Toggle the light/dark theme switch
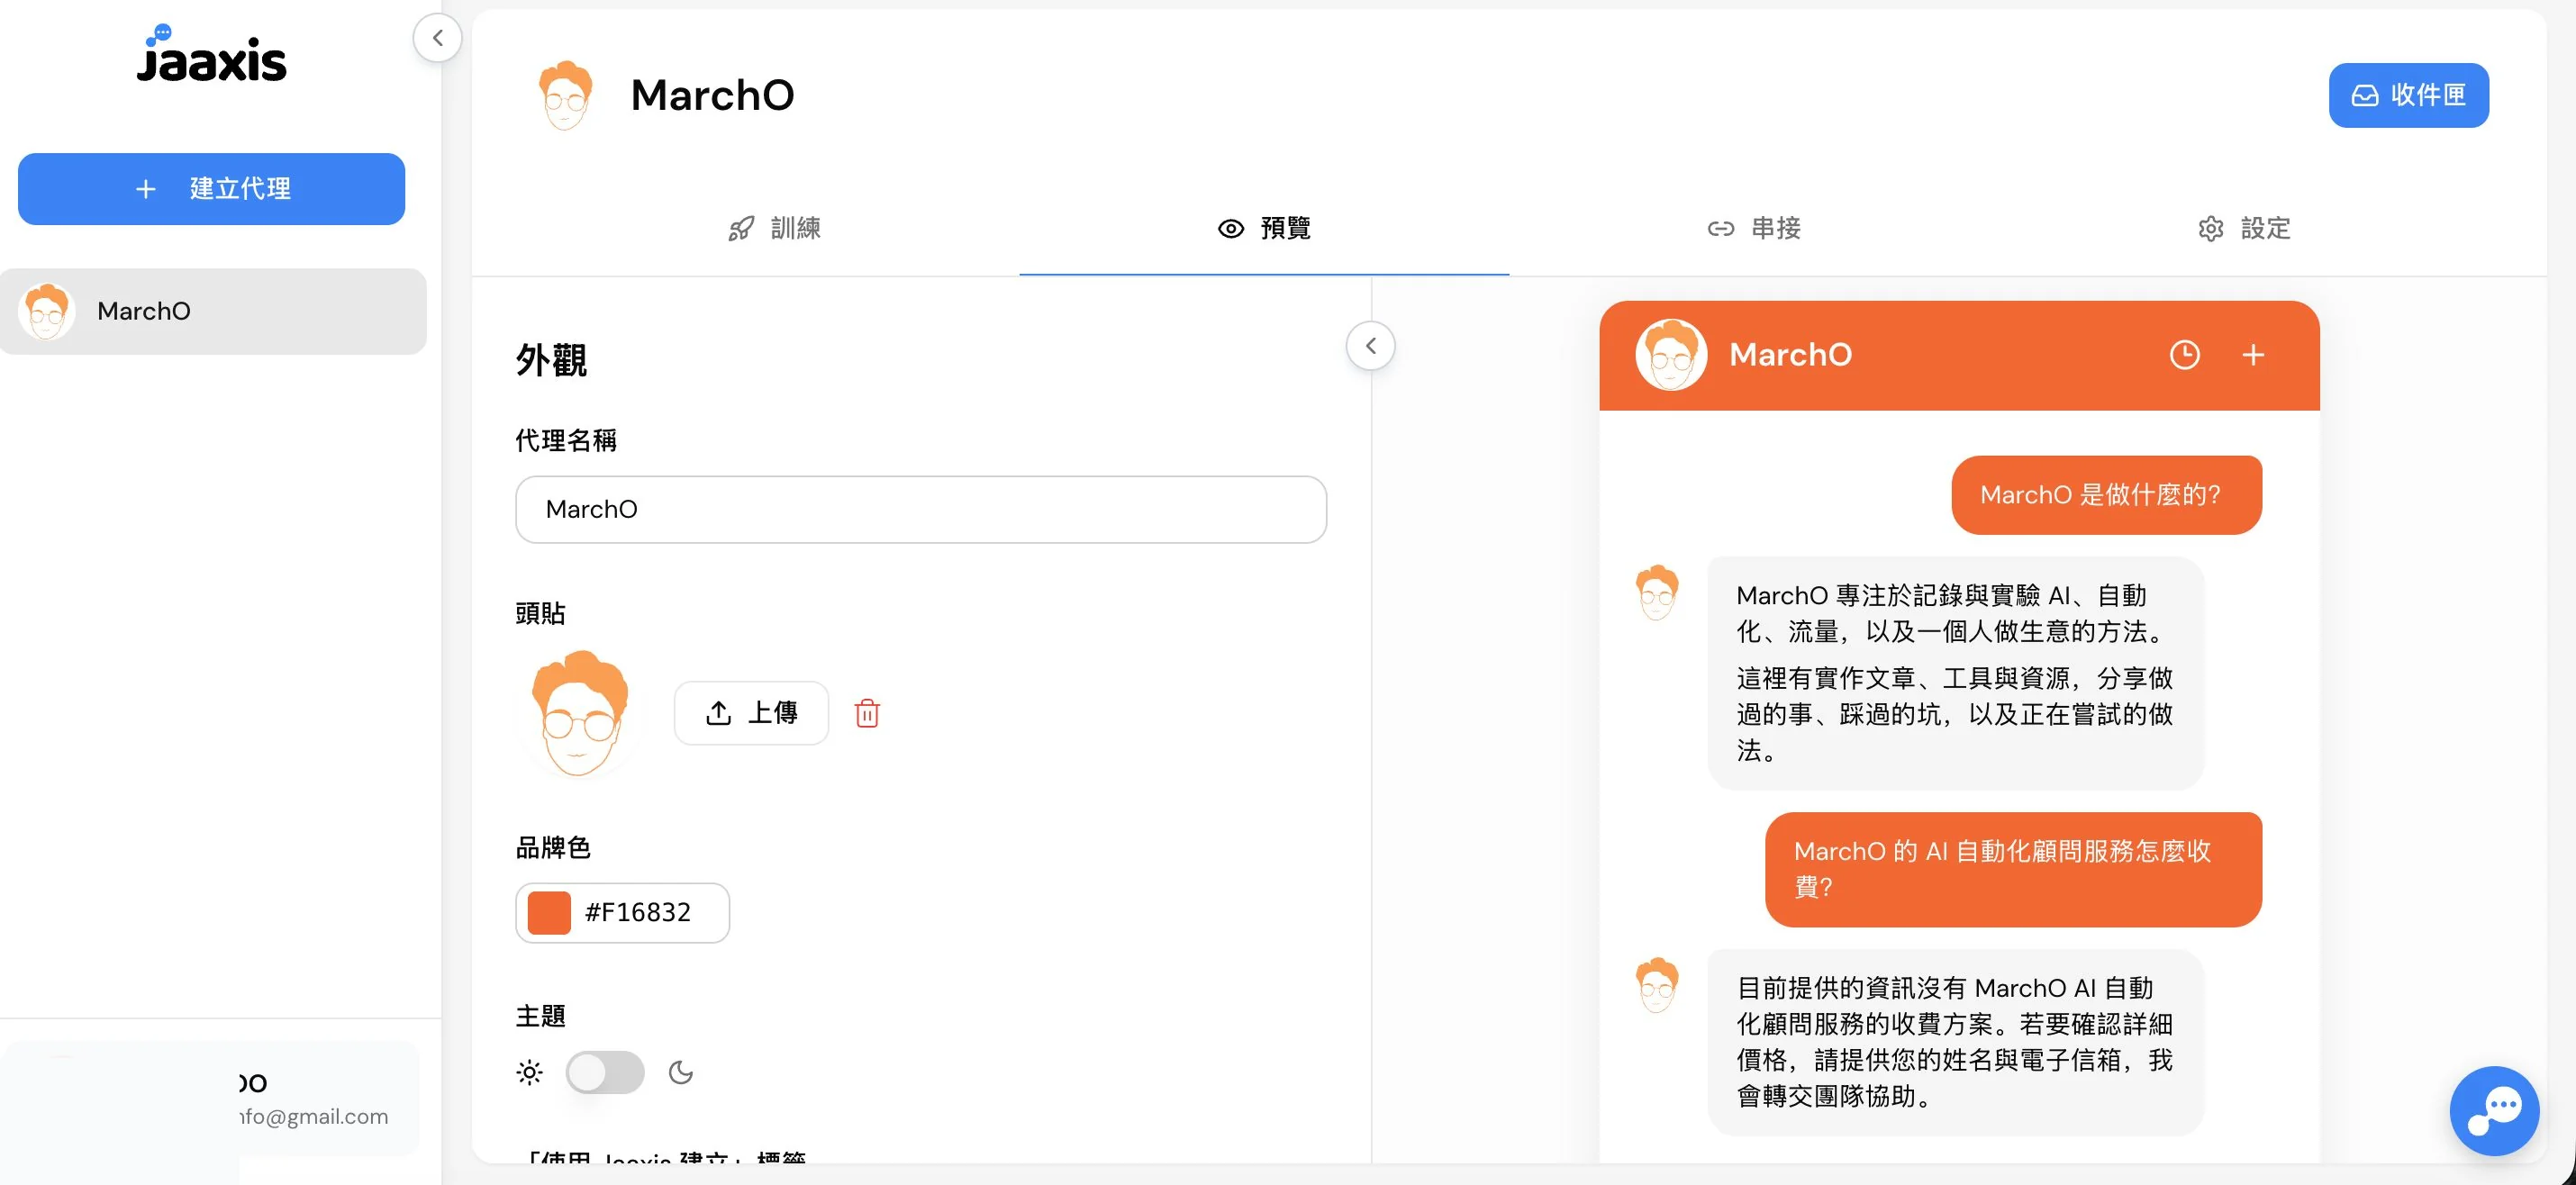 coord(605,1072)
